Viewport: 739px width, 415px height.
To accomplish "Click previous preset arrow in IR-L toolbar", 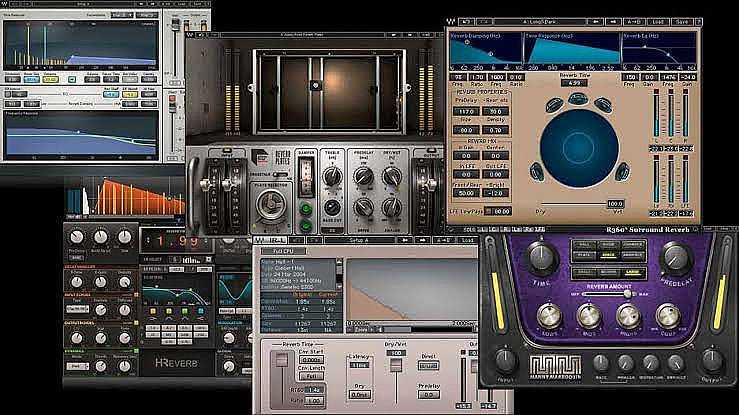I will pyautogui.click(x=404, y=240).
